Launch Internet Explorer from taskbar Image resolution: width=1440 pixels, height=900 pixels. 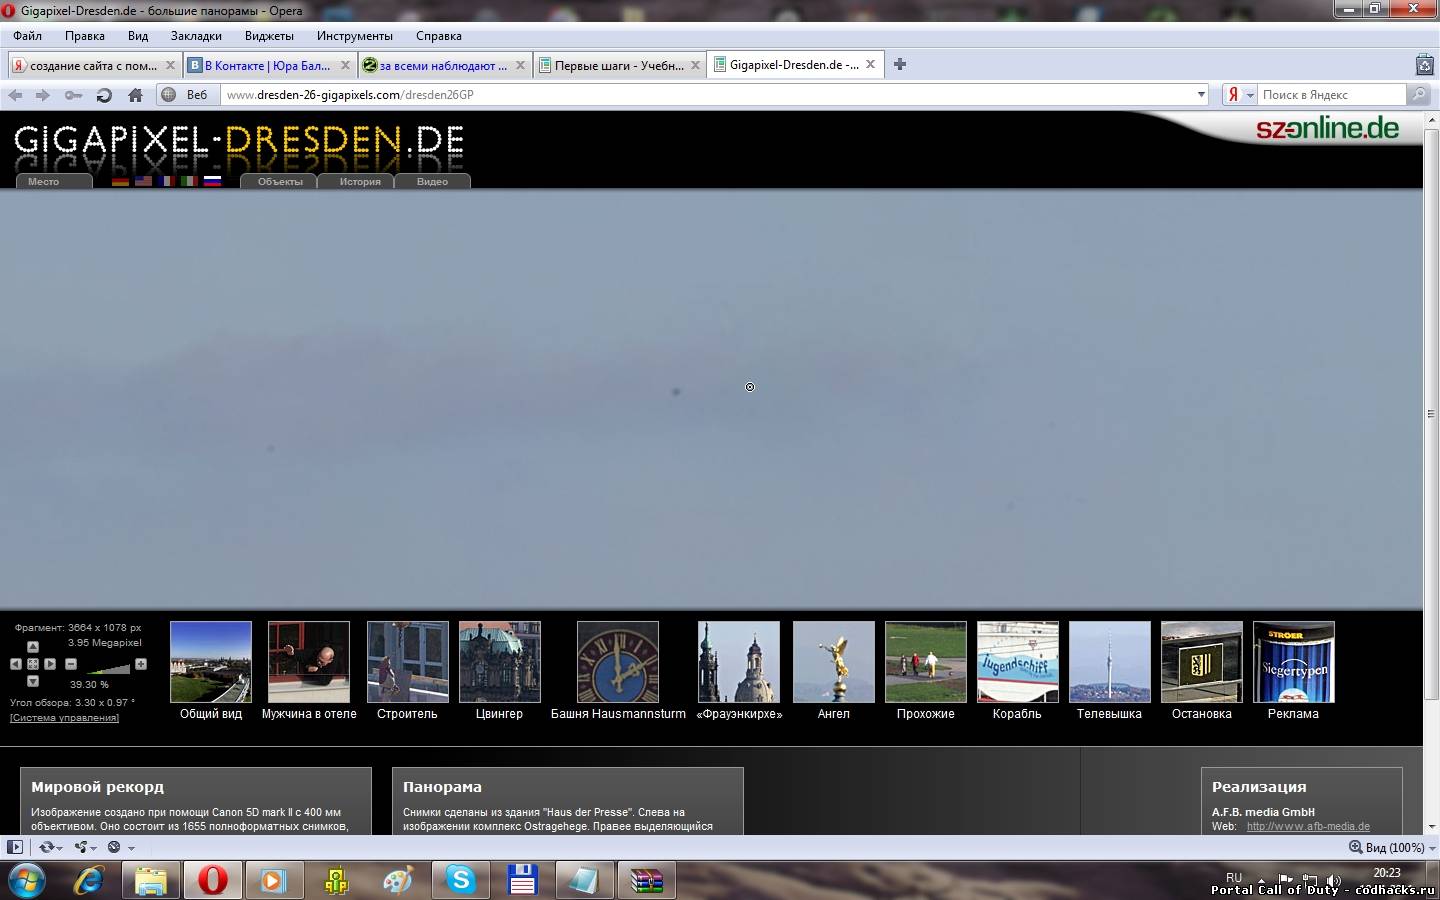tap(89, 881)
